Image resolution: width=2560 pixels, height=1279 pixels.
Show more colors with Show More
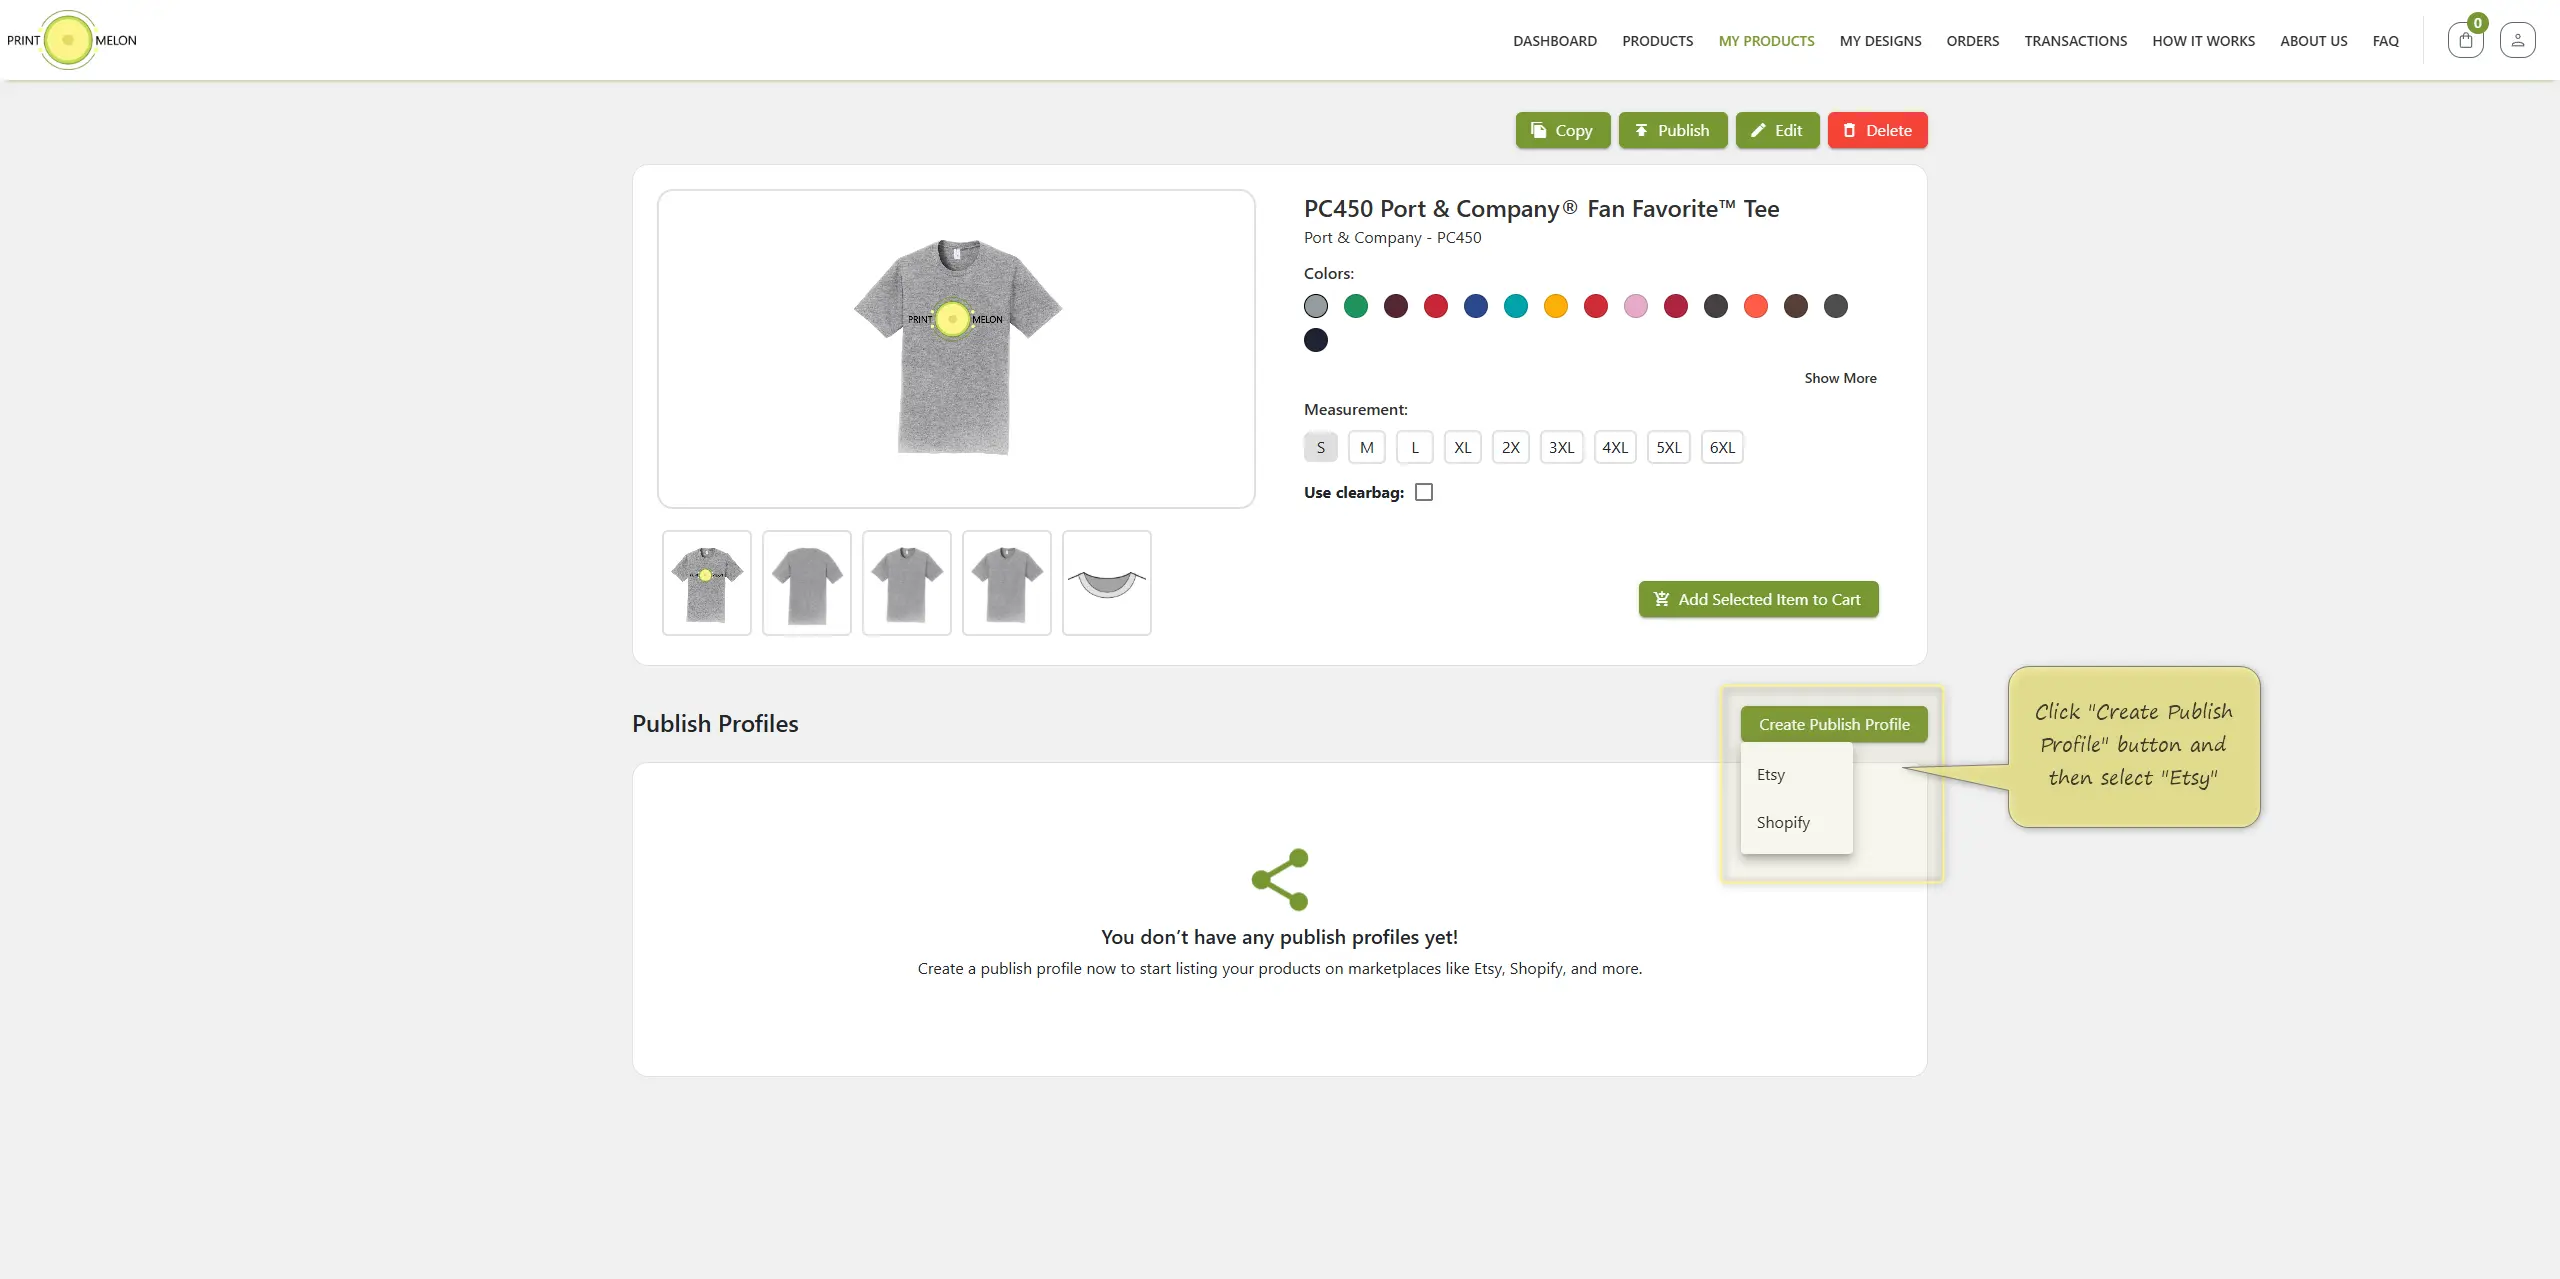pos(1840,378)
